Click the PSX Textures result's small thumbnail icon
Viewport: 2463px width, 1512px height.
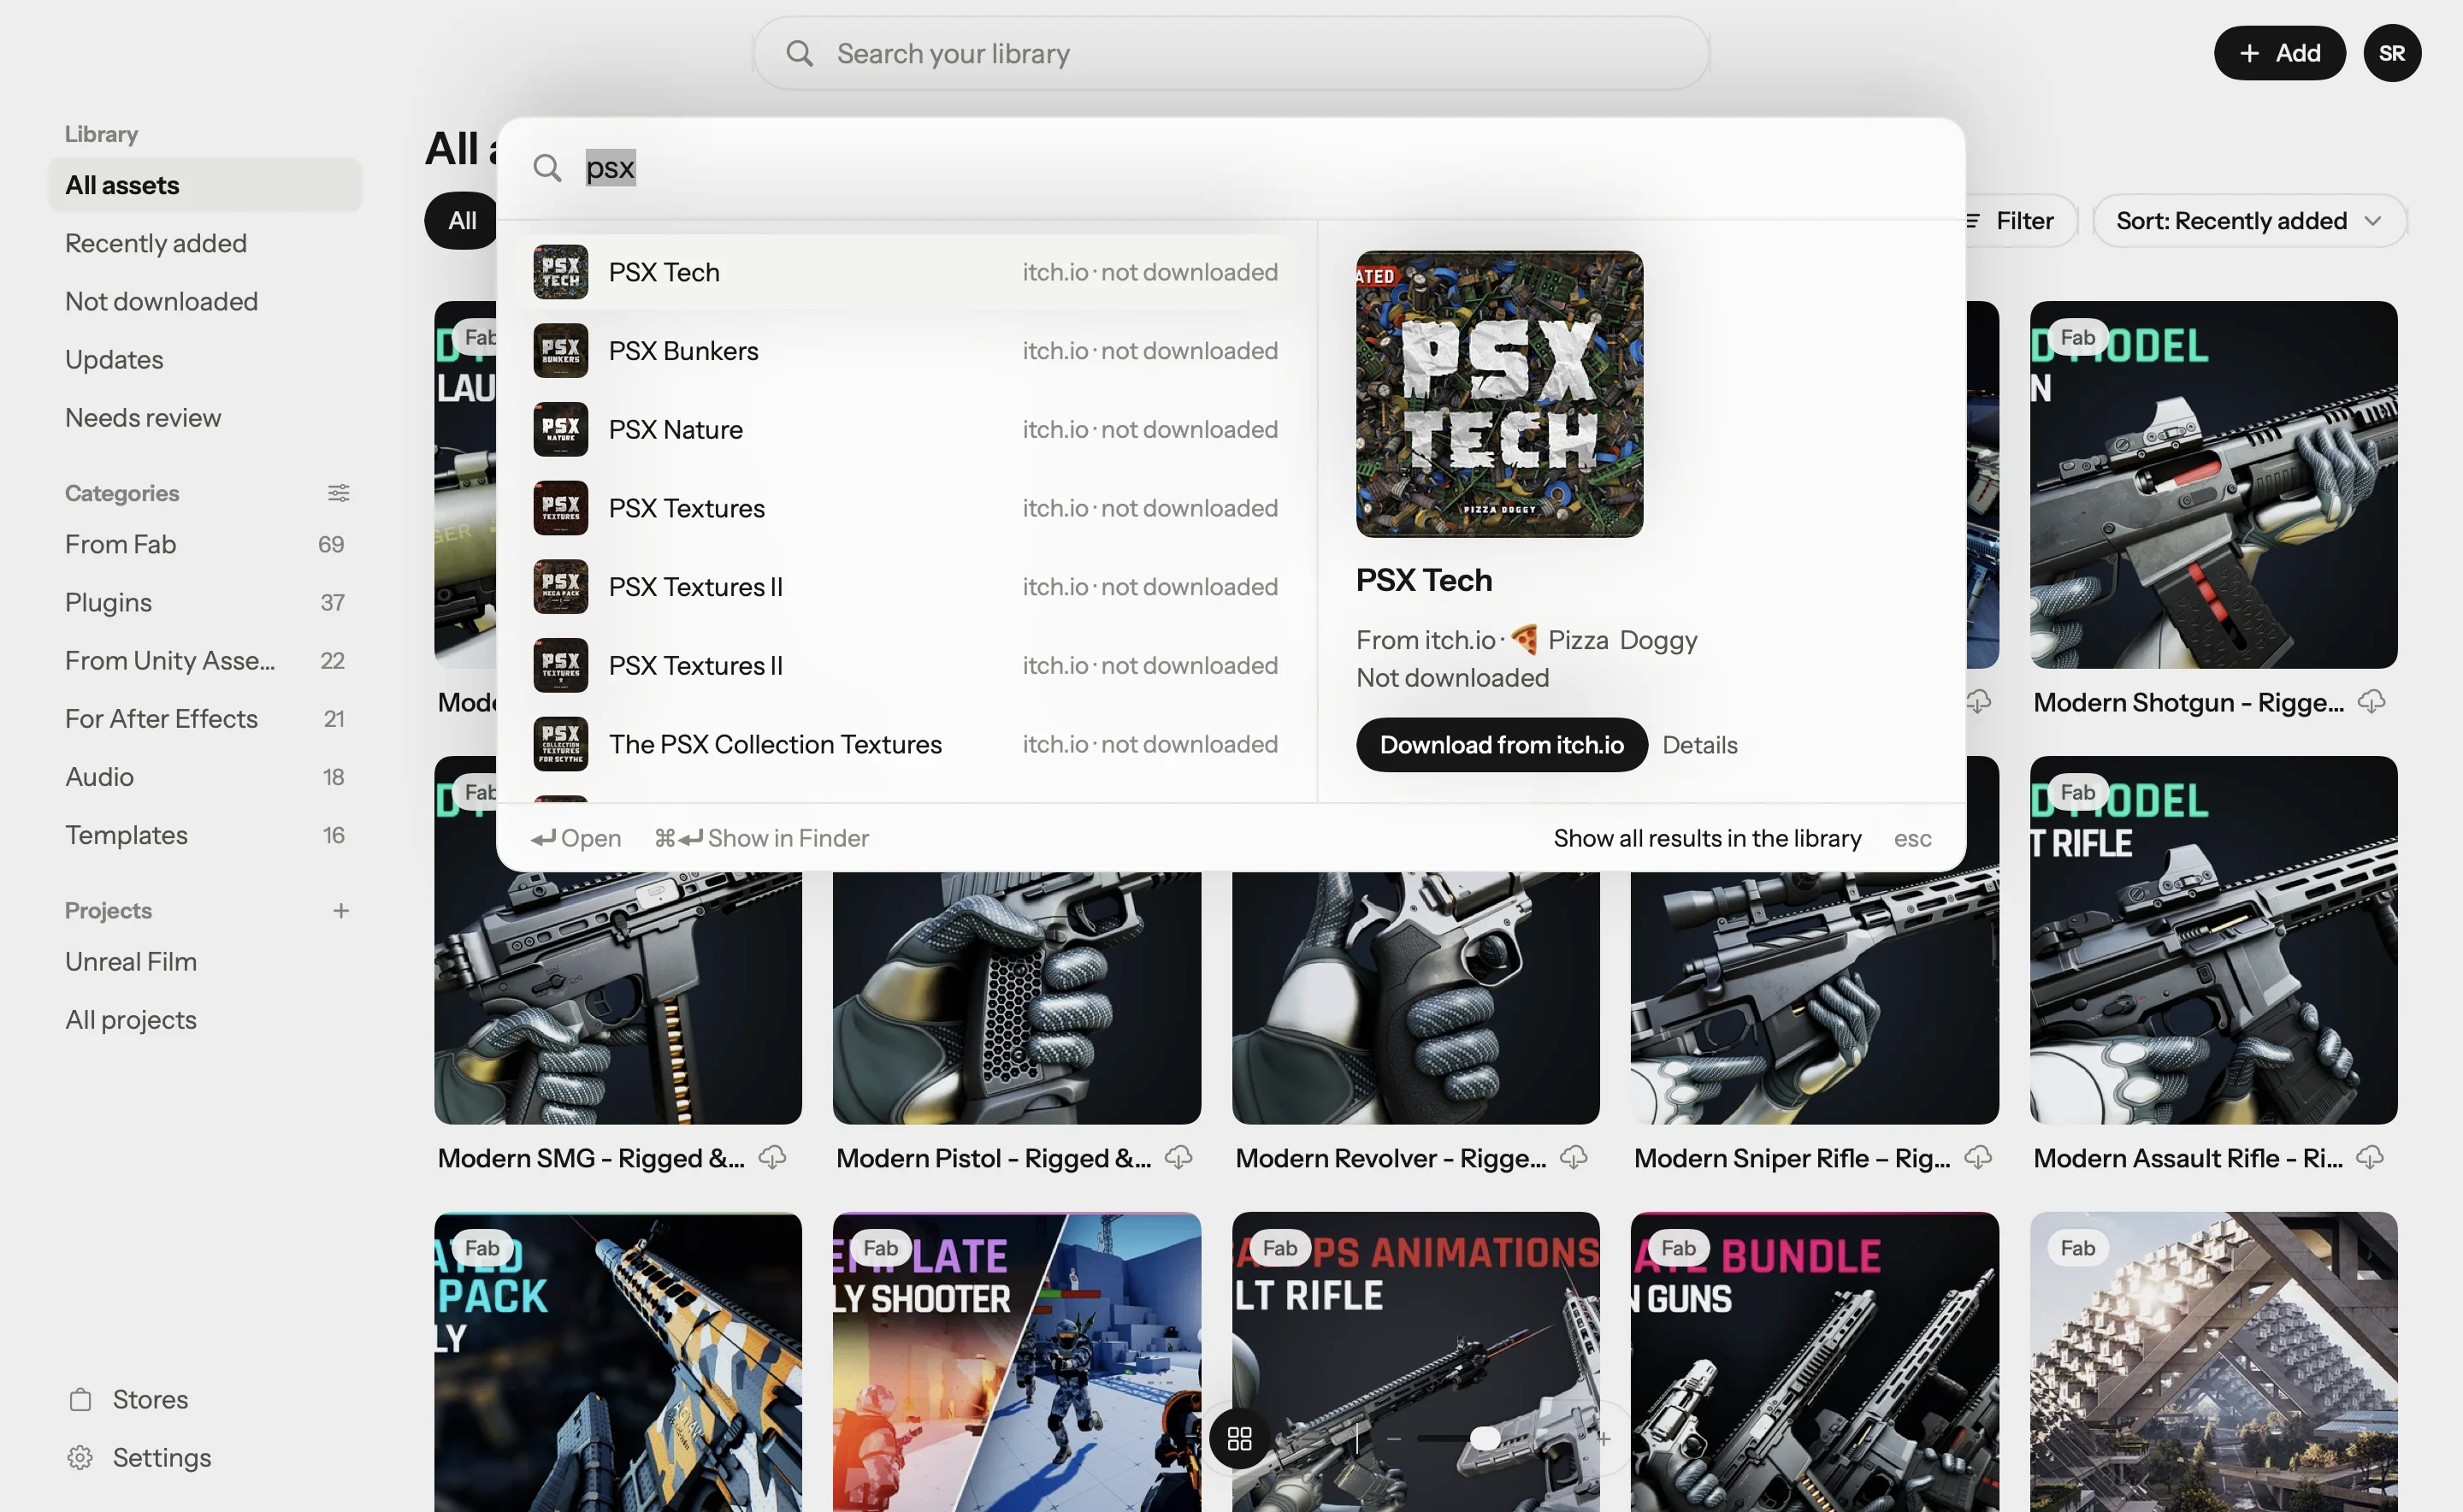point(561,508)
